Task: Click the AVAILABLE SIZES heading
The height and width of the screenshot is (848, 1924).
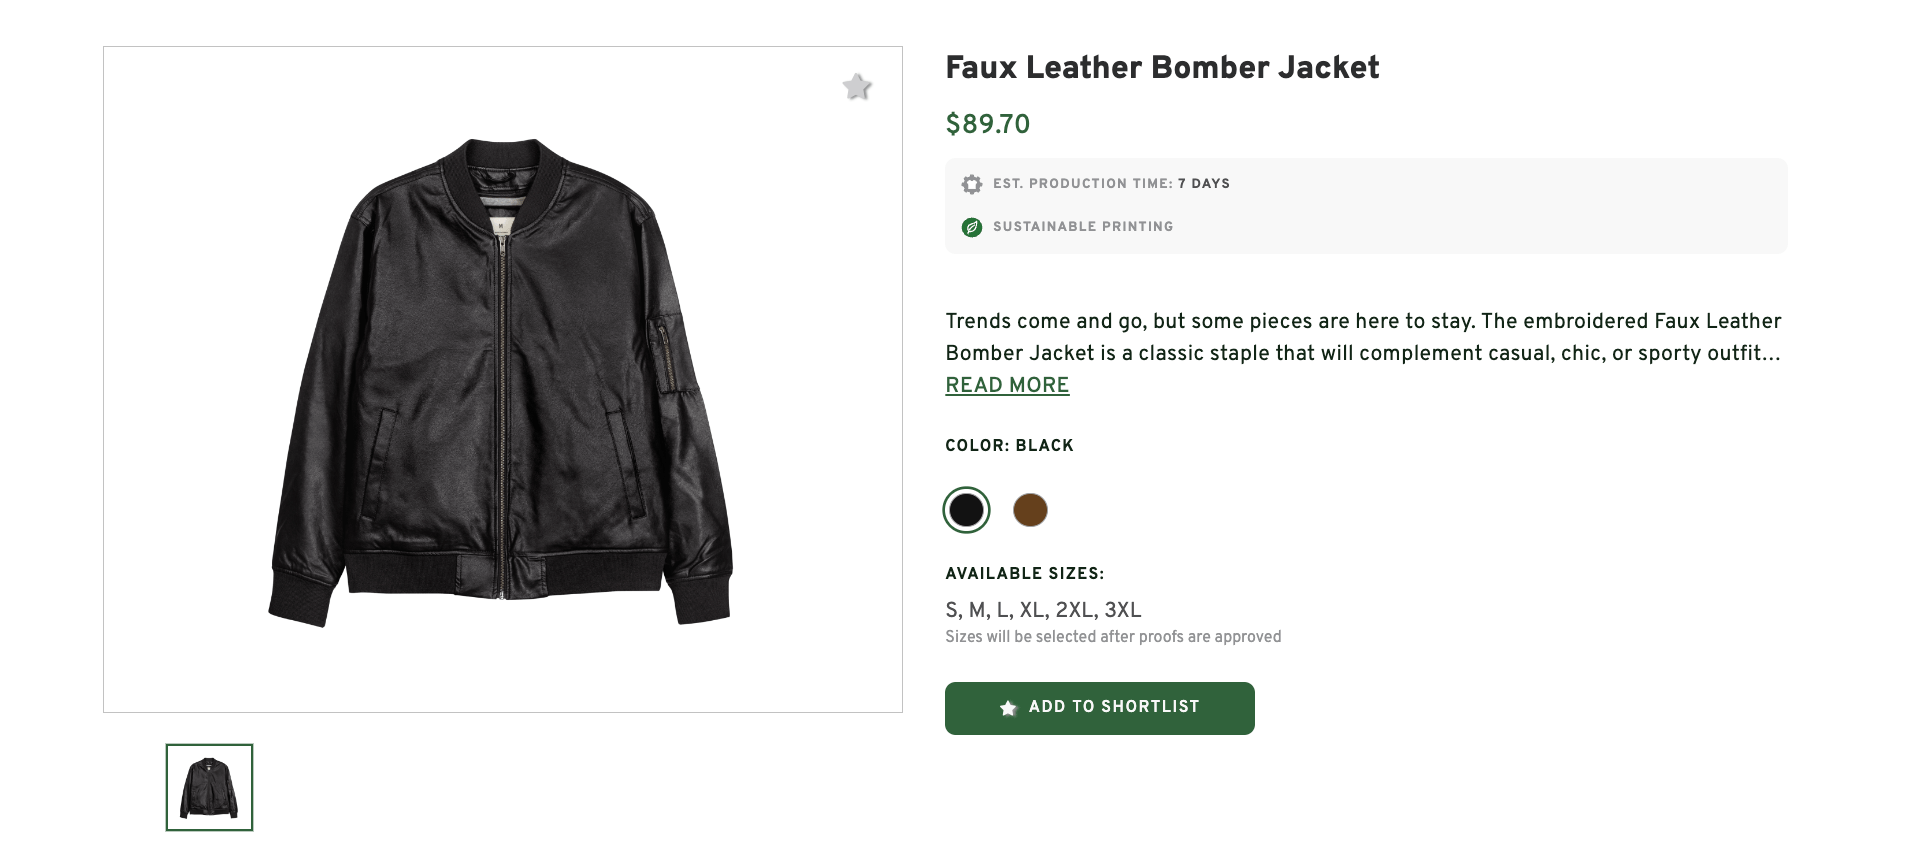Action: (1024, 574)
